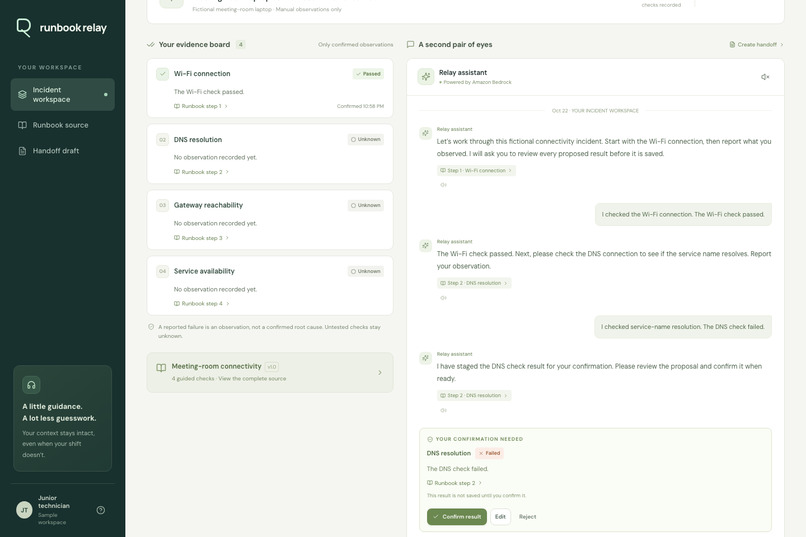The height and width of the screenshot is (537, 806).
Task: Play audio for the first assistant message
Action: 443,185
